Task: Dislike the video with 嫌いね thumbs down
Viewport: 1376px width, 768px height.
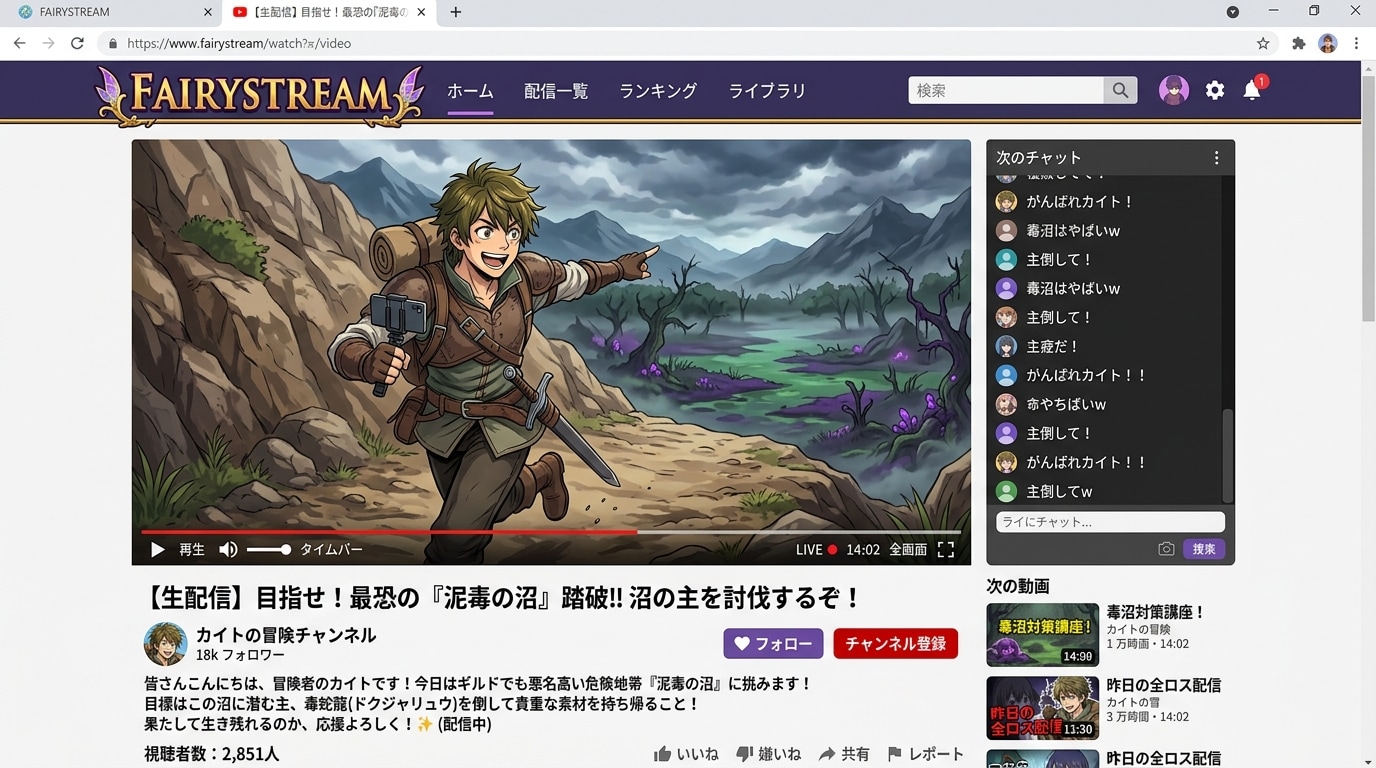Action: (x=769, y=754)
